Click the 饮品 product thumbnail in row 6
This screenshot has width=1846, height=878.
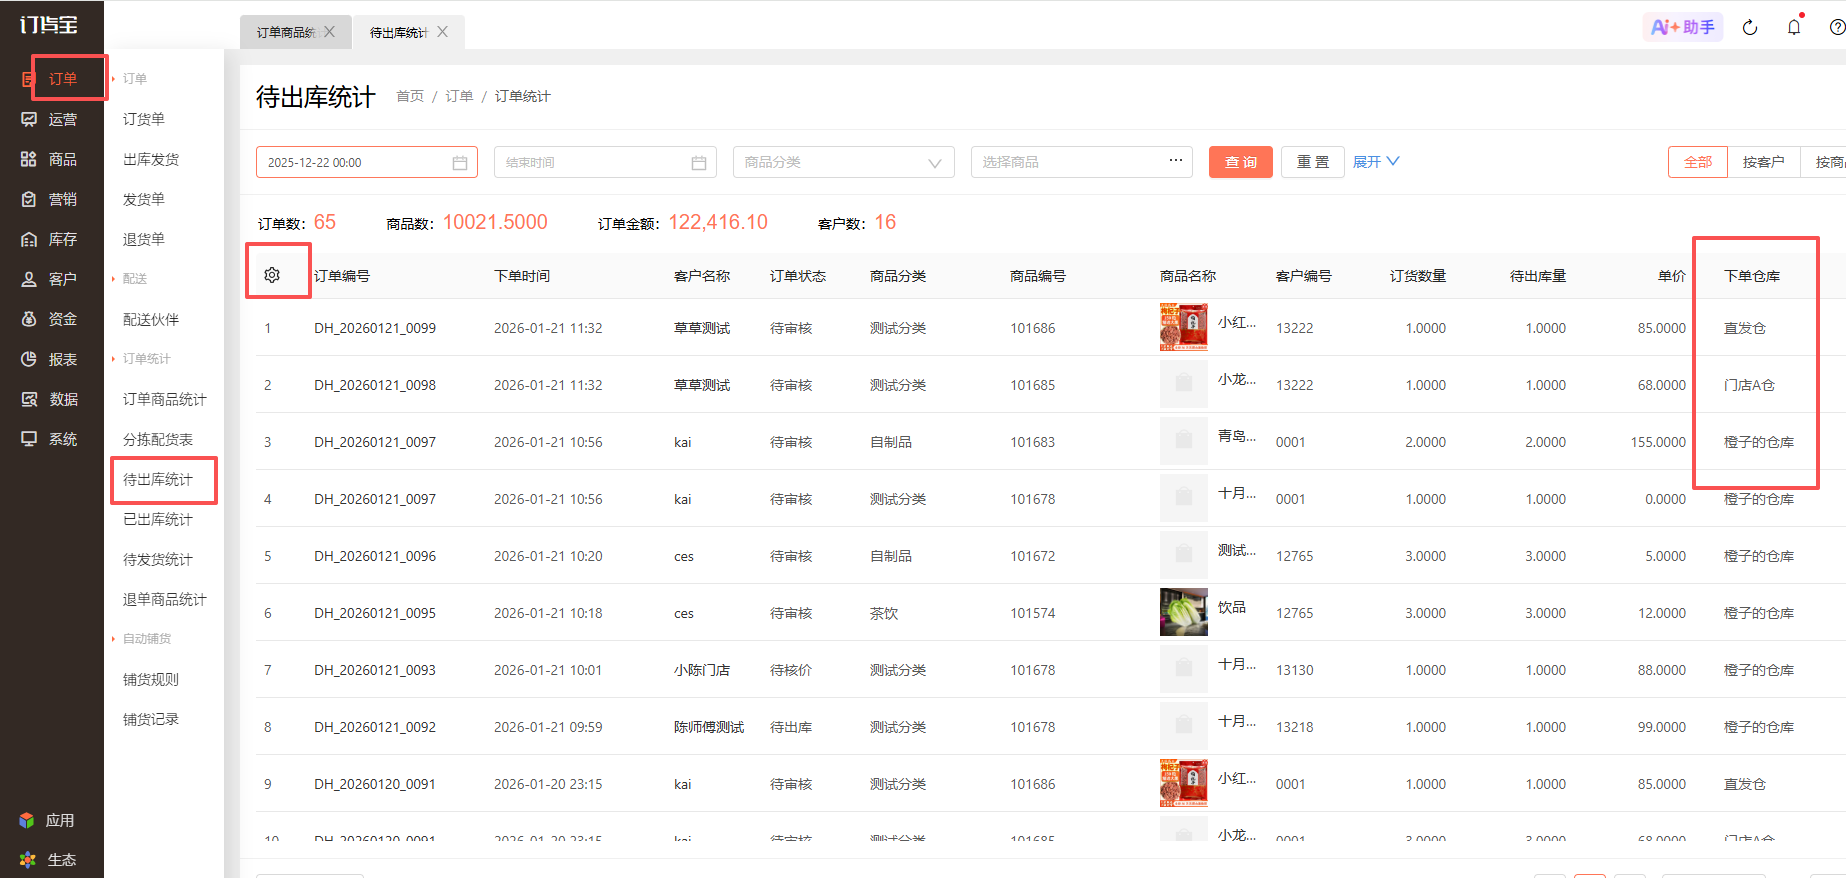pyautogui.click(x=1184, y=612)
